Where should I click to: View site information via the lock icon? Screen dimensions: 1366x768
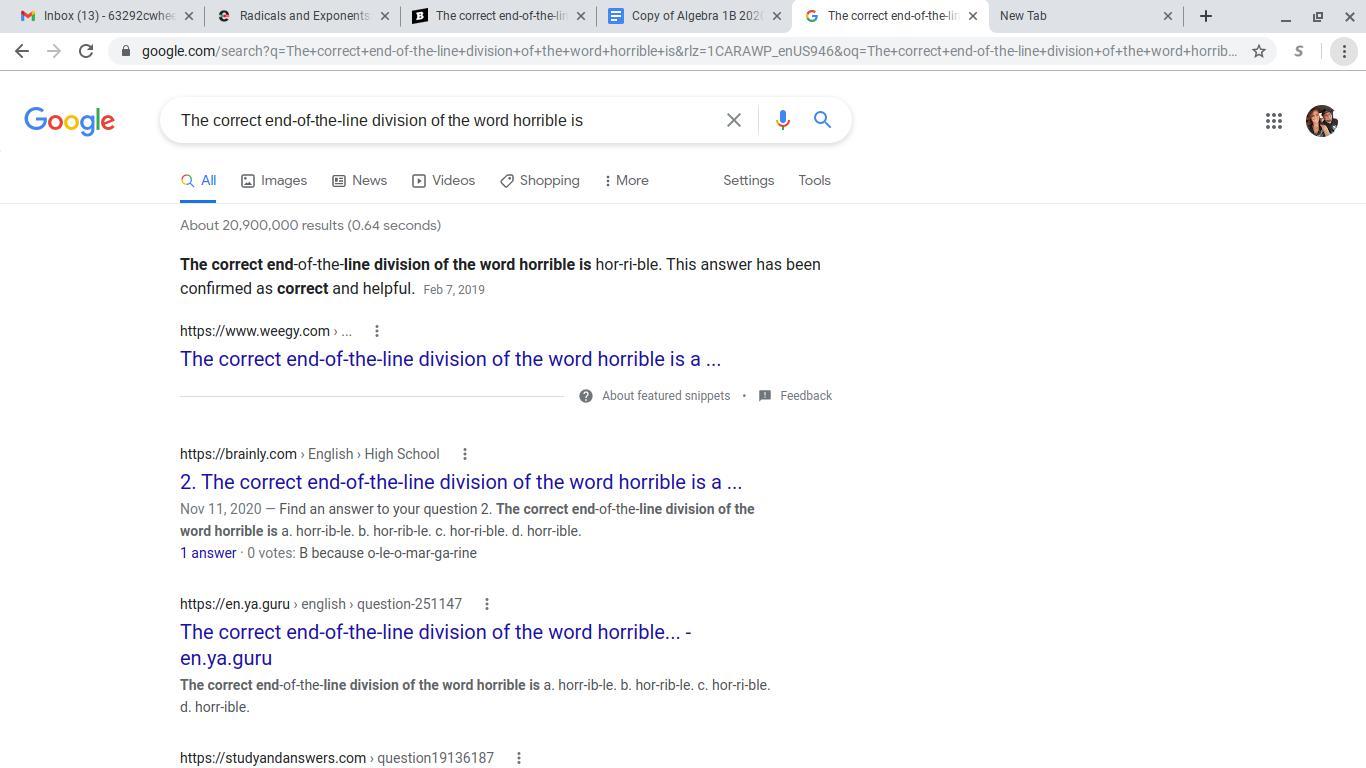[x=125, y=51]
